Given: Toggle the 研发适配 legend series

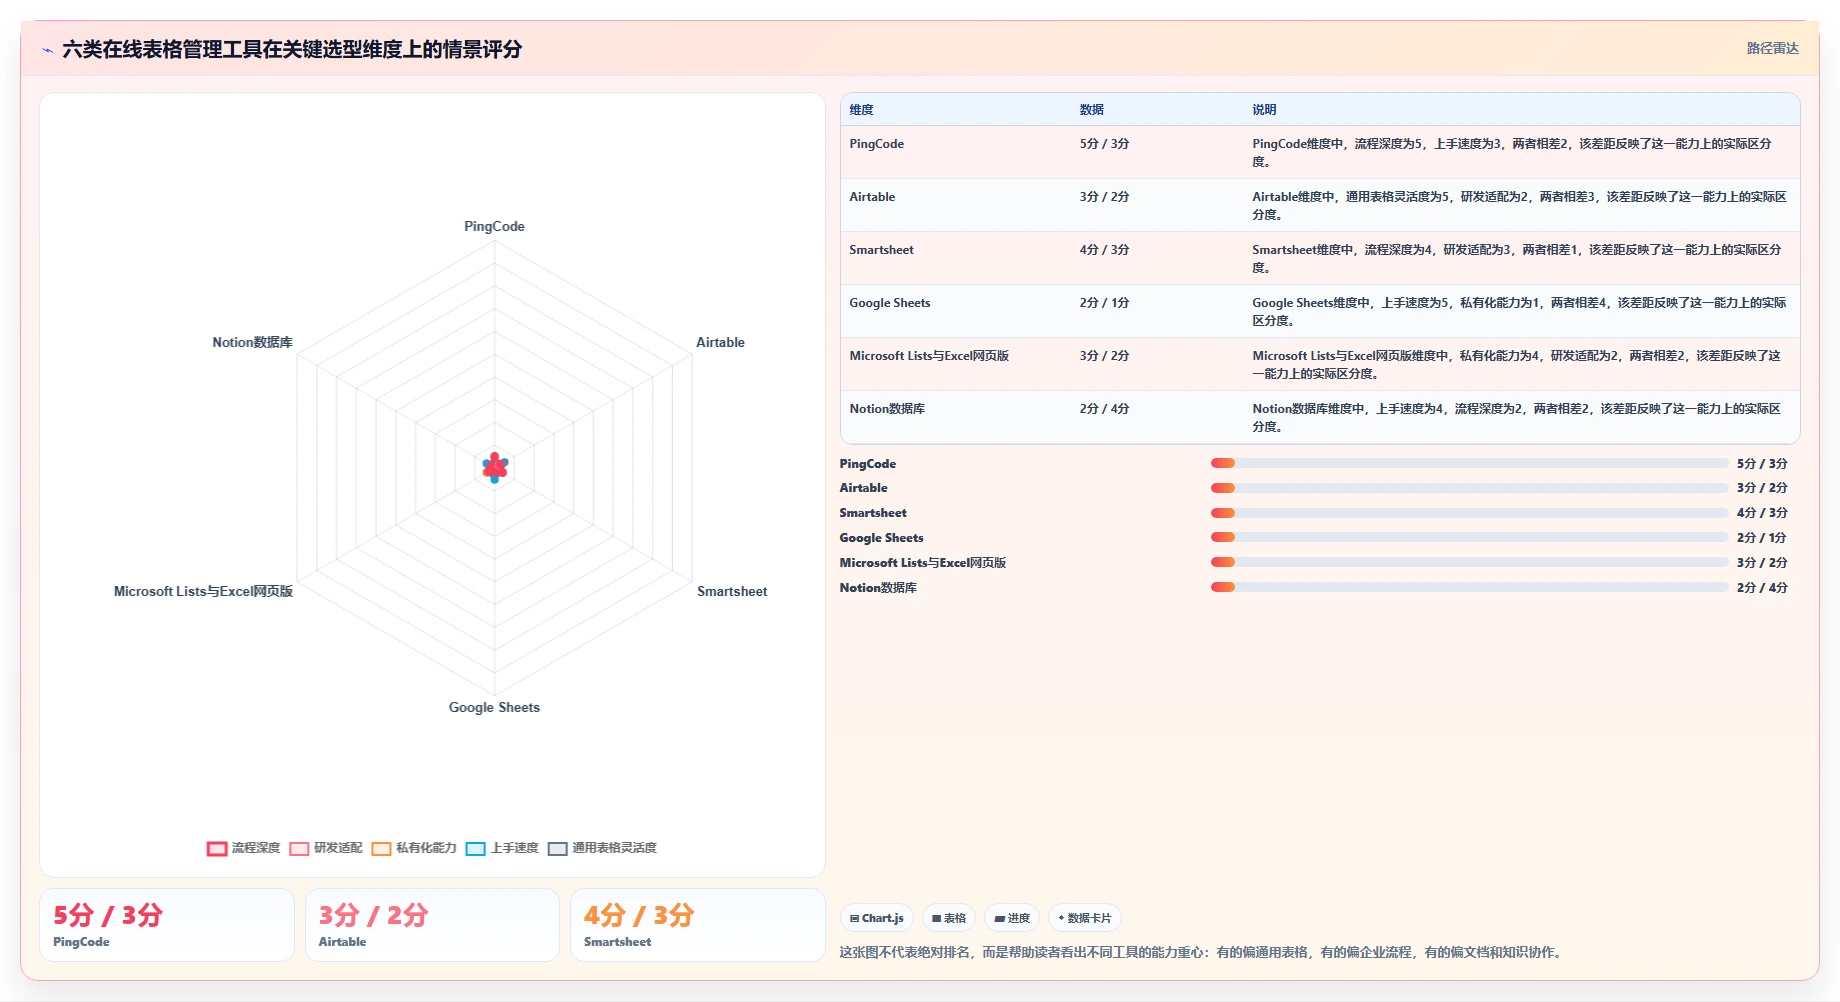Looking at the screenshot, I should click(x=325, y=848).
